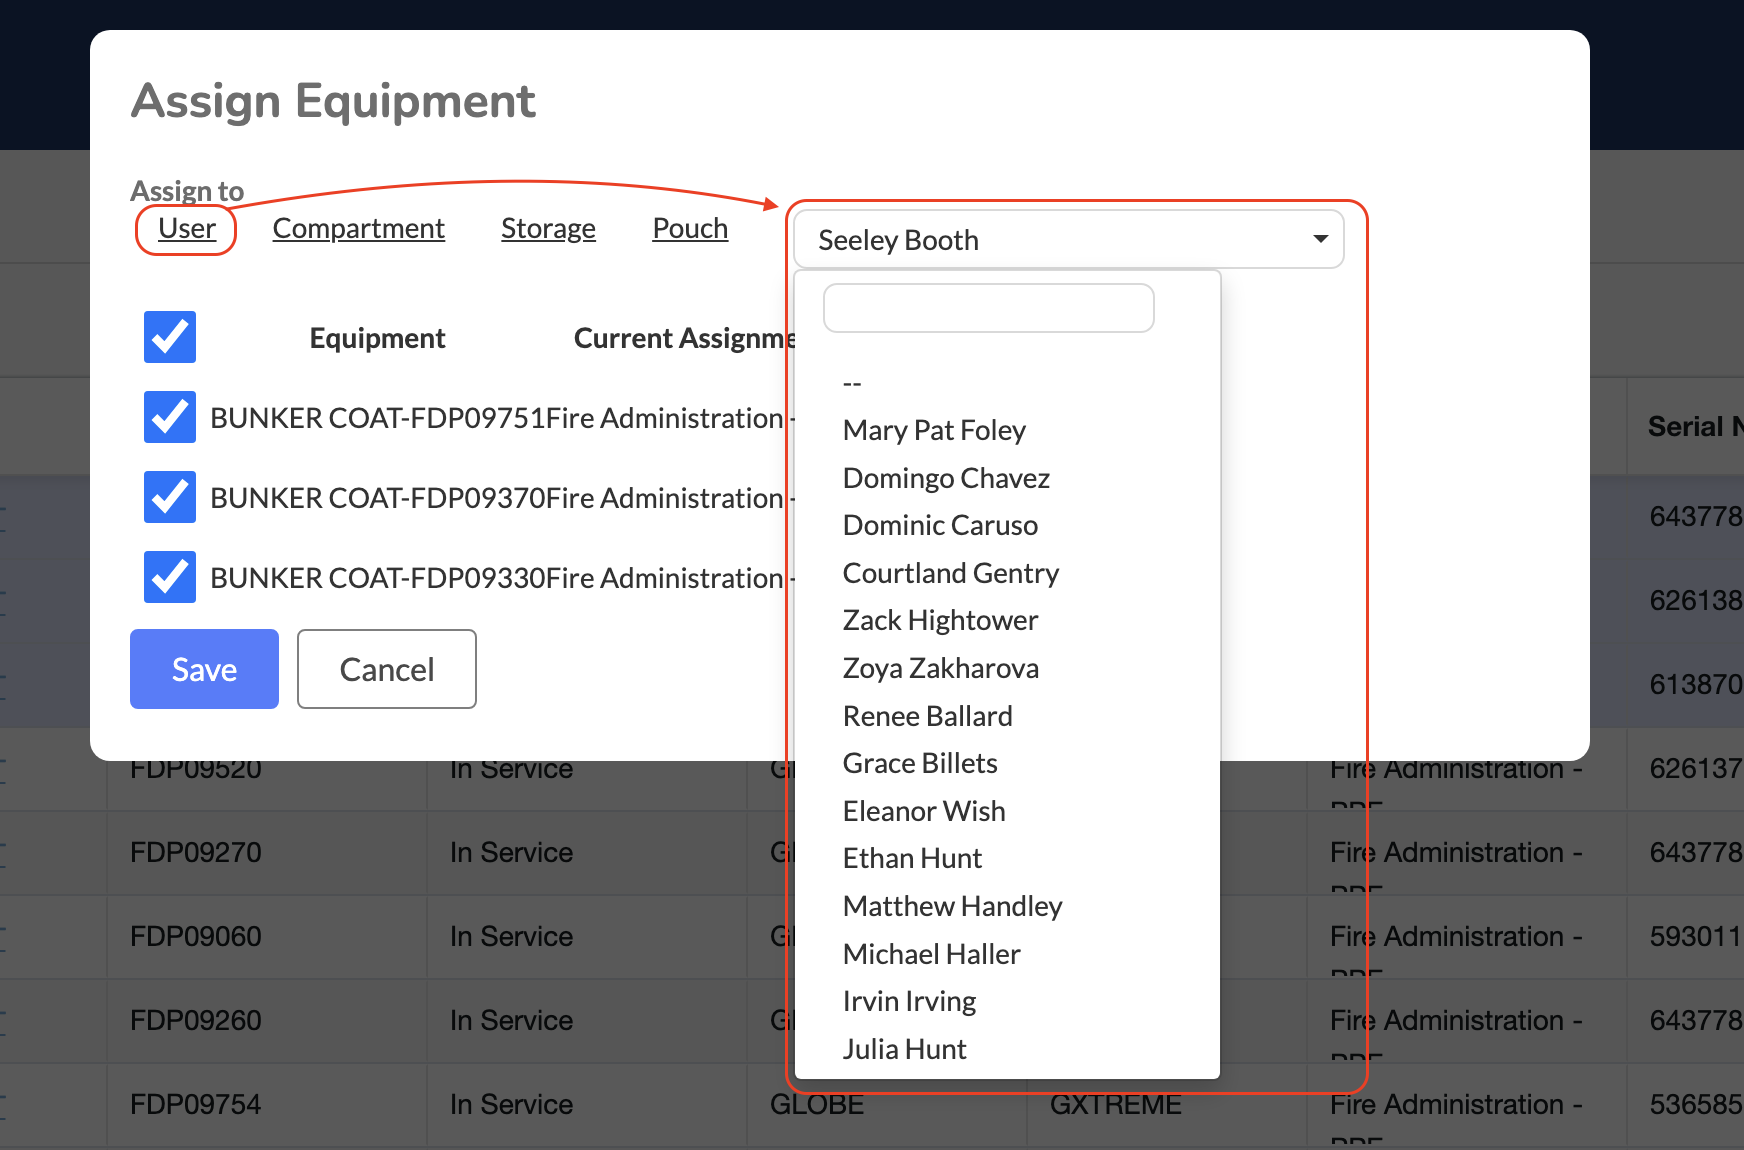This screenshot has height=1150, width=1744.
Task: Uncheck BUNKER COAT-FDP09330 checkbox
Action: click(x=170, y=577)
